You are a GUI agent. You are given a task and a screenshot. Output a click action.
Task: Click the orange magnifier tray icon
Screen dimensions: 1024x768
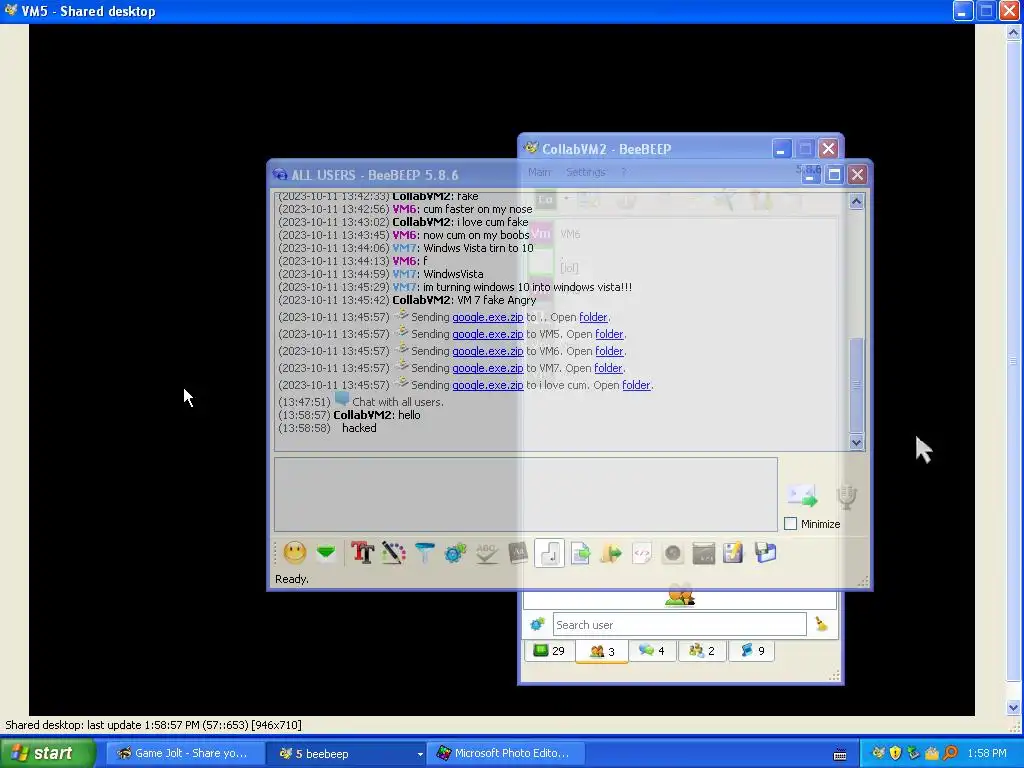[950, 754]
